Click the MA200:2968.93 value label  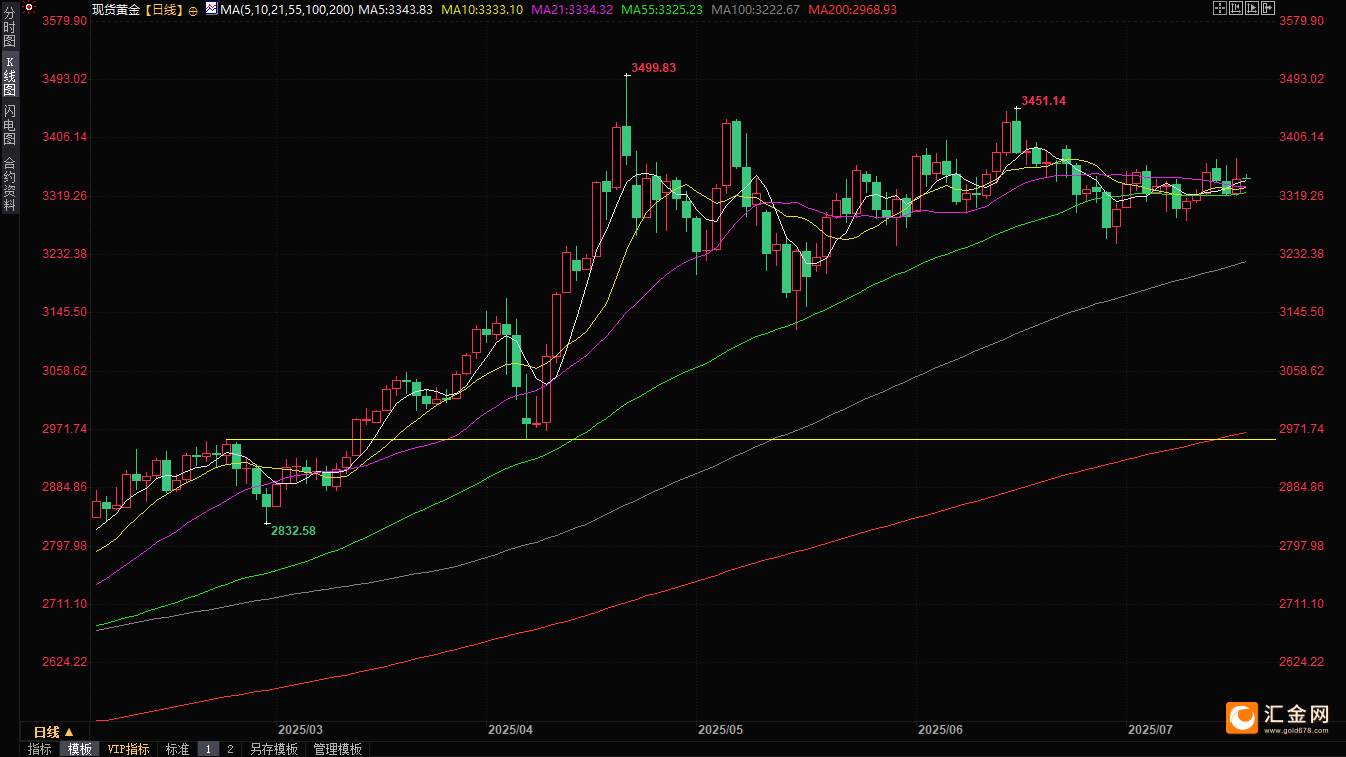[x=852, y=9]
